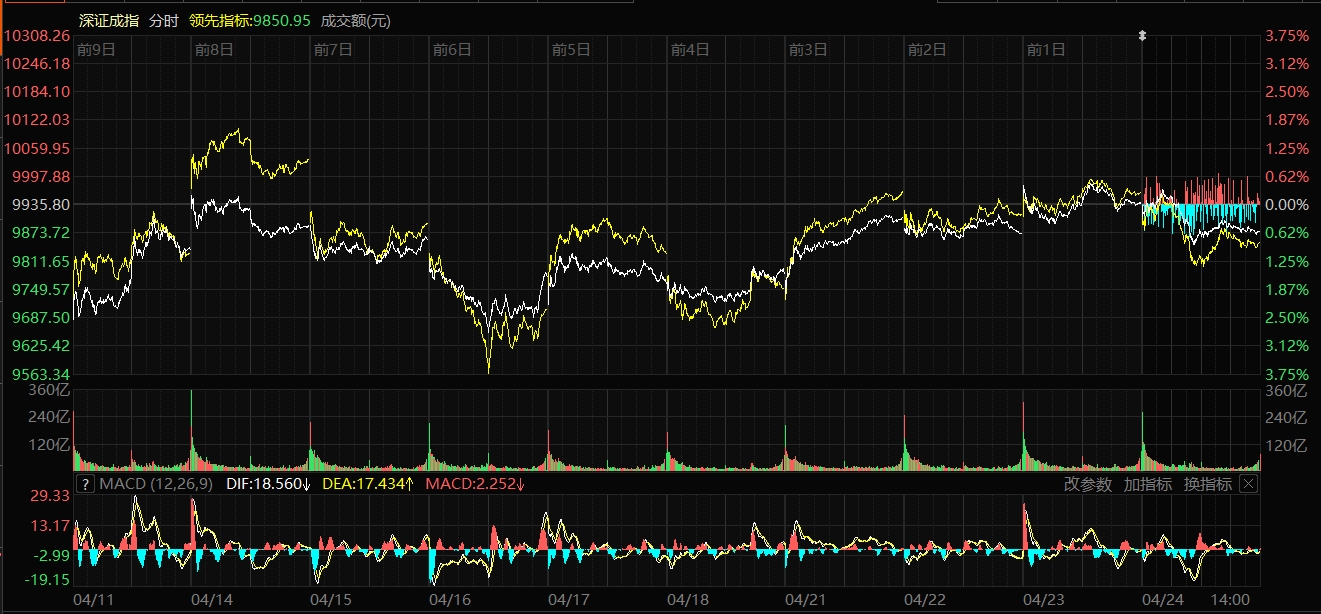Select the 前5日 day marker
Screen dimensions: 1321x614
(x=571, y=48)
